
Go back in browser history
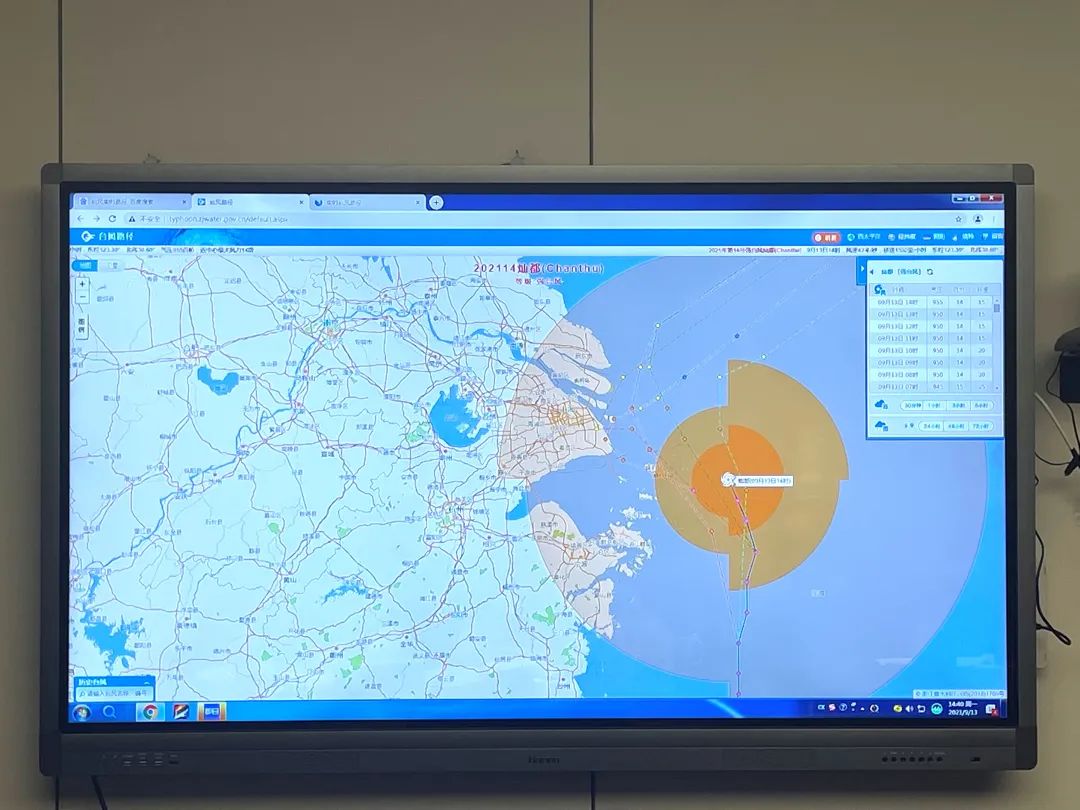81,218
